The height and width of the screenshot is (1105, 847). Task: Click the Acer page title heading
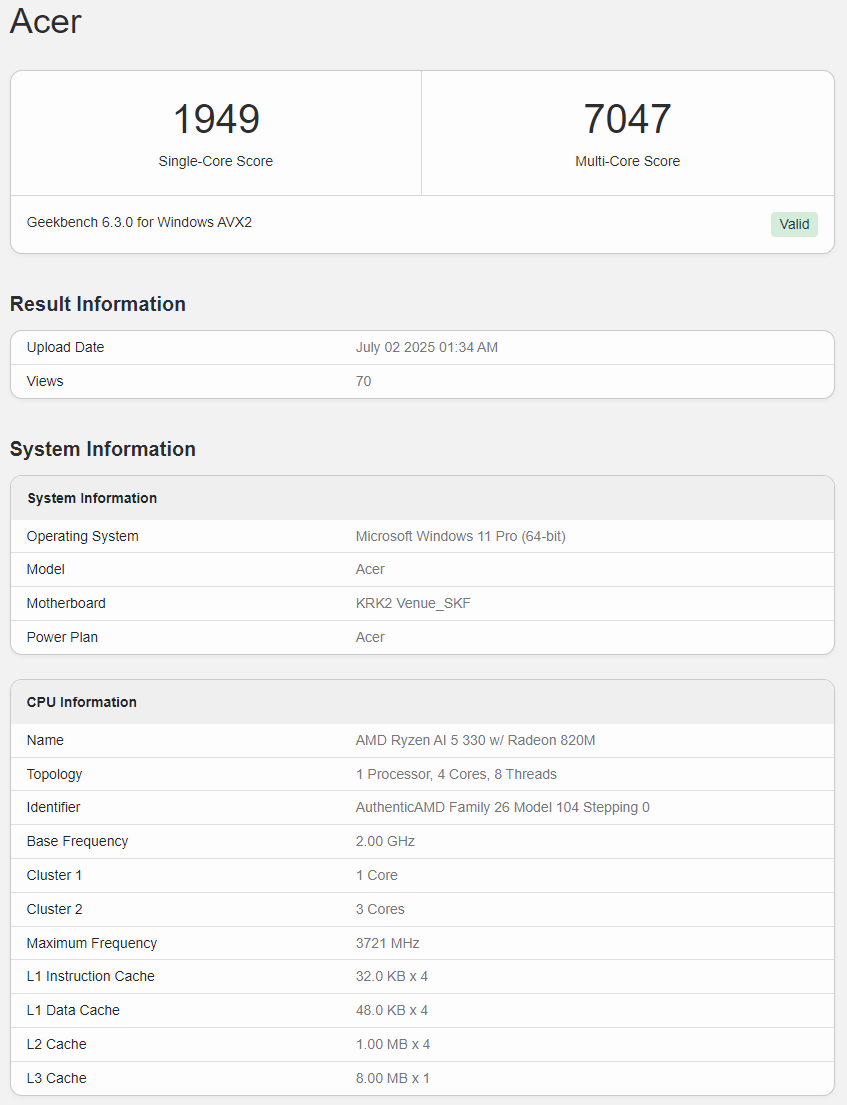[46, 21]
